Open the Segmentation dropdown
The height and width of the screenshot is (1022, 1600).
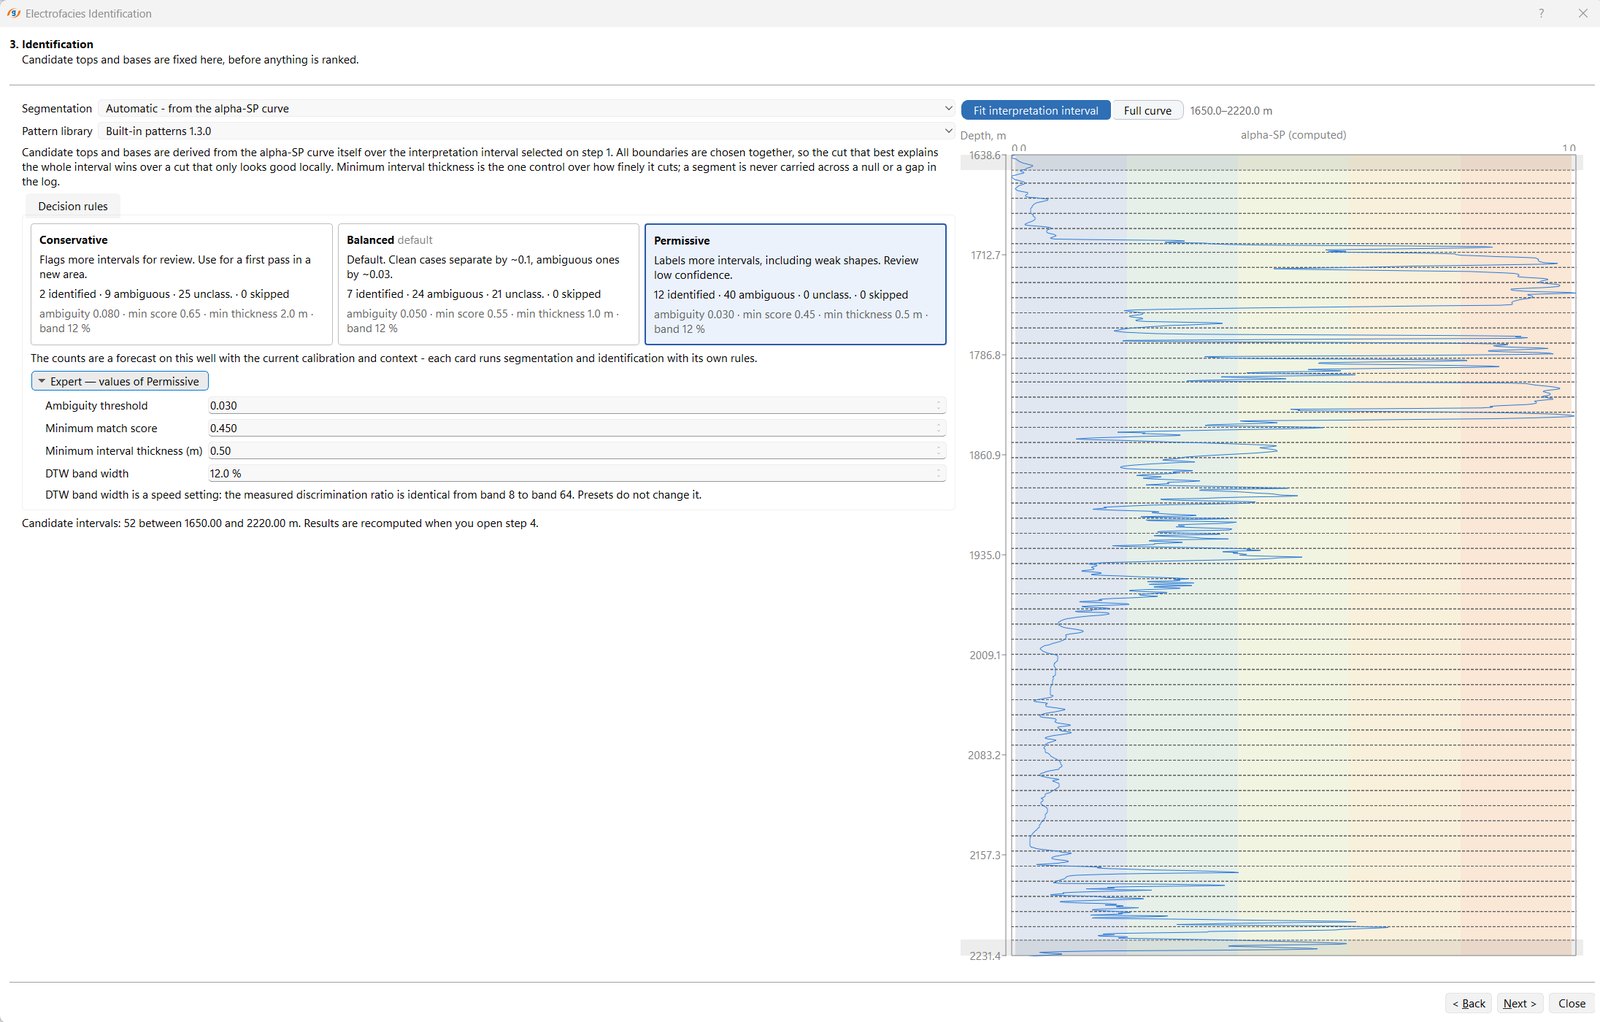pyautogui.click(x=528, y=108)
